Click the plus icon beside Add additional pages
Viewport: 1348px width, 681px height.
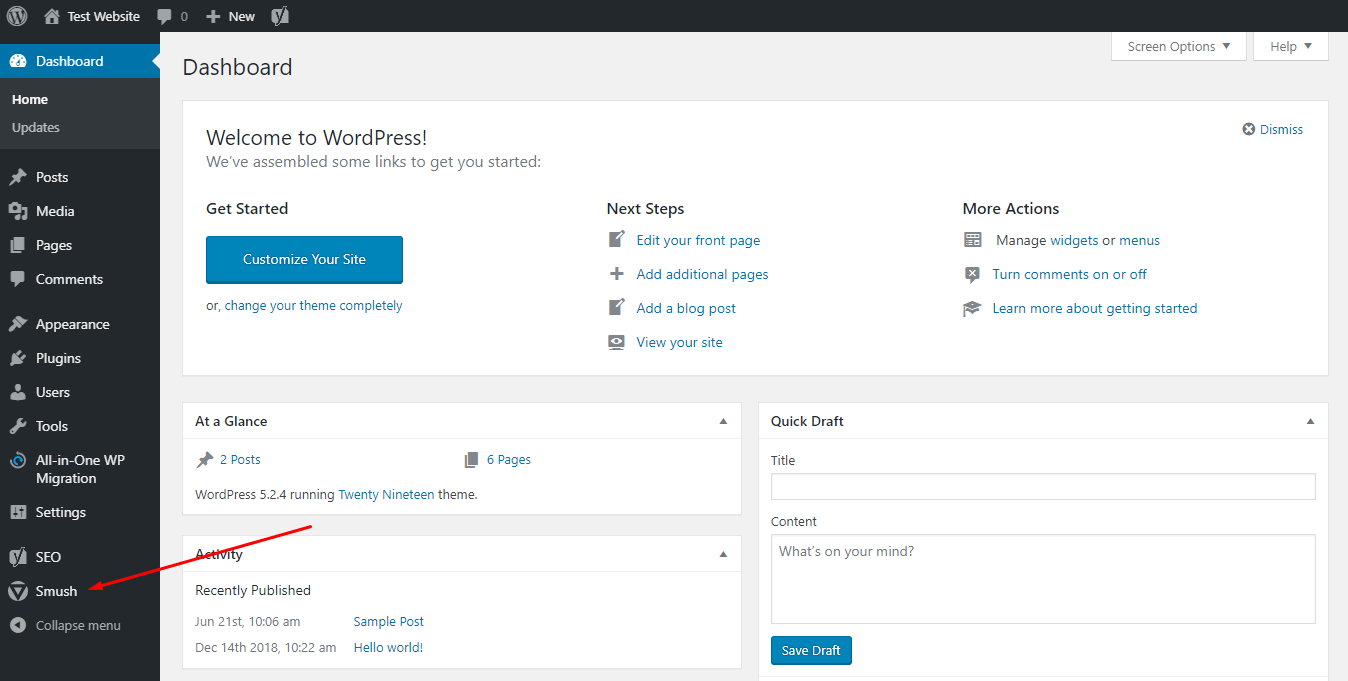click(617, 274)
